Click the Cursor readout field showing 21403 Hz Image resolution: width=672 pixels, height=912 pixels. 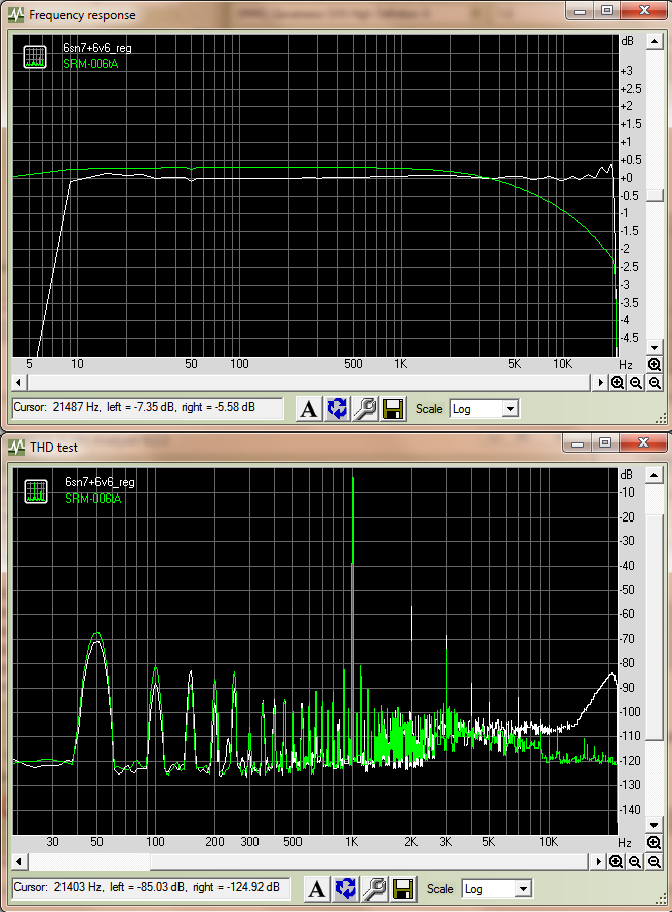tap(151, 888)
